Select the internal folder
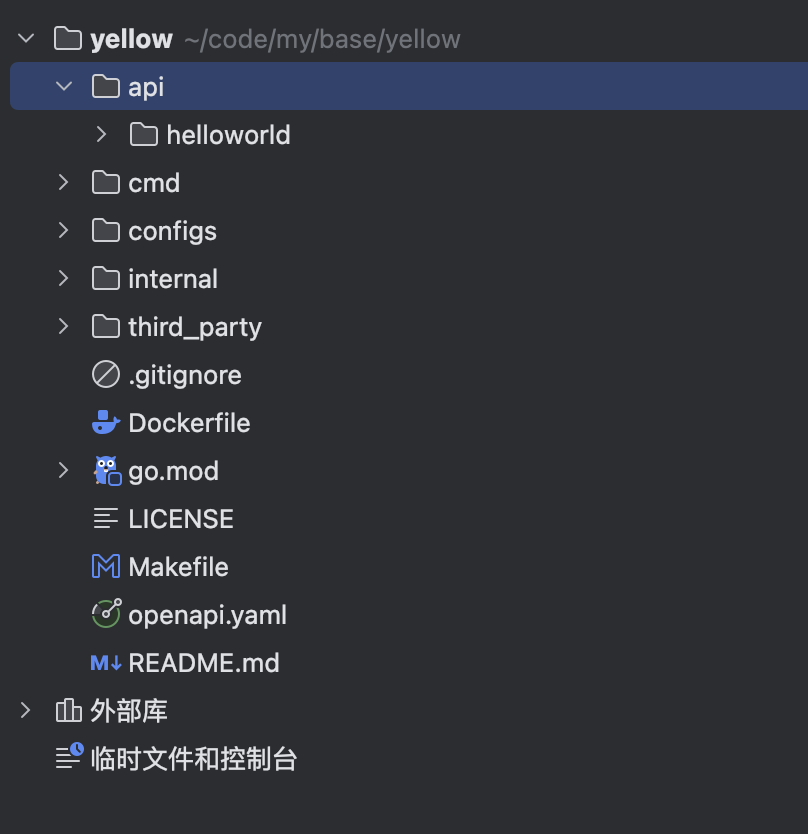 pos(172,279)
